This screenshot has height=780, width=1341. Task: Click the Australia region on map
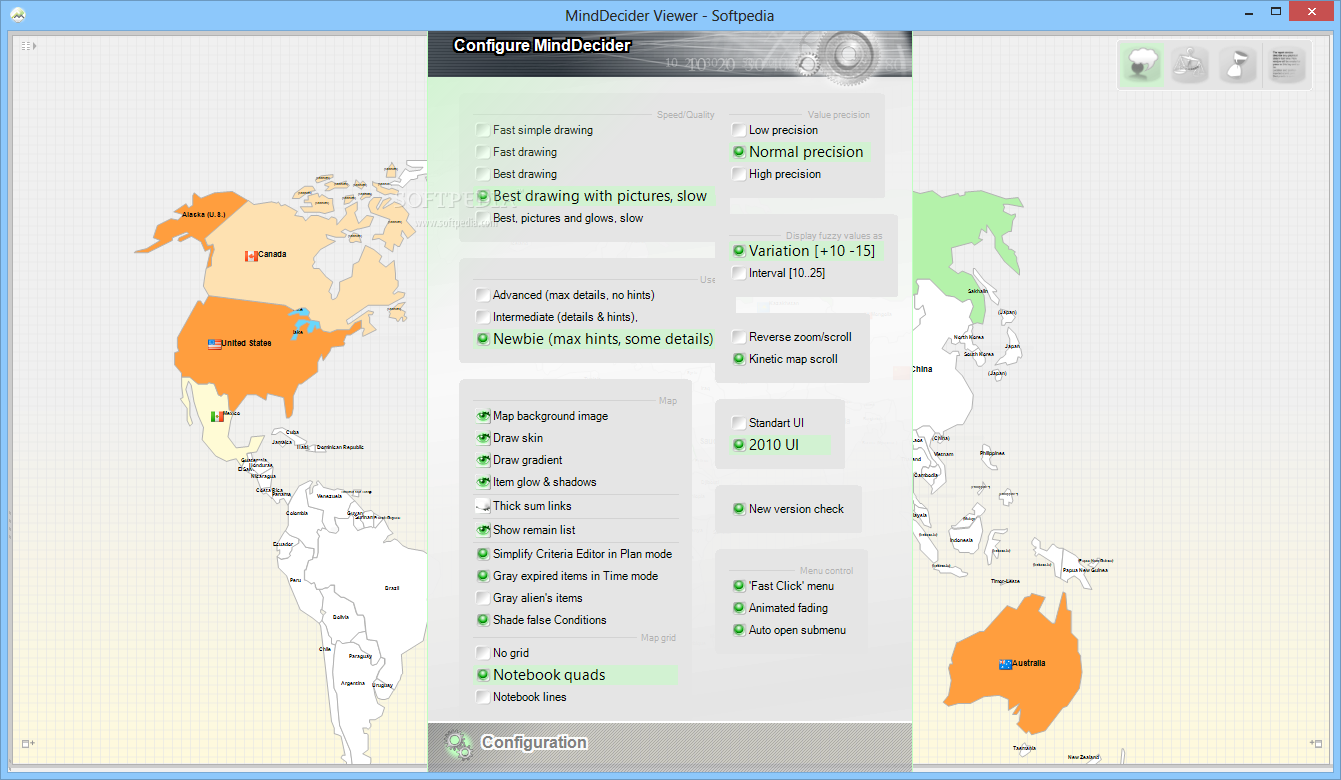click(1015, 660)
